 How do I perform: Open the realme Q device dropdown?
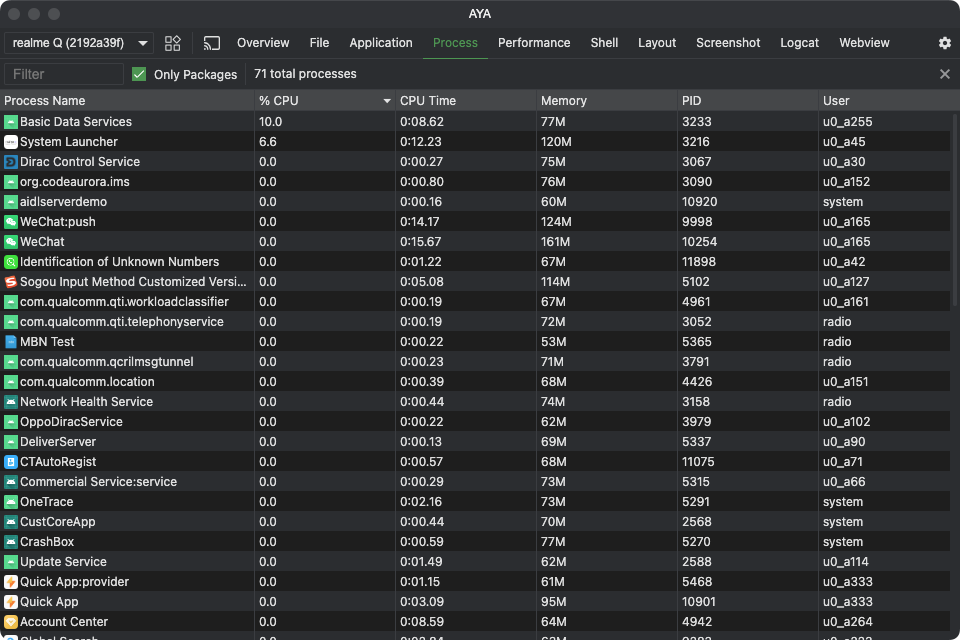click(x=79, y=43)
